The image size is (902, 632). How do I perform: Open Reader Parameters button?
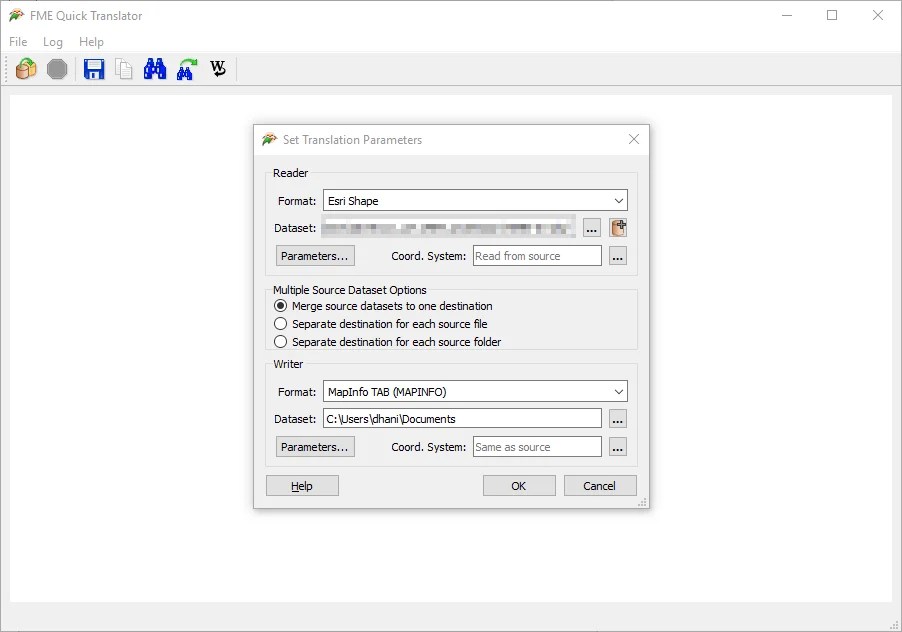315,256
